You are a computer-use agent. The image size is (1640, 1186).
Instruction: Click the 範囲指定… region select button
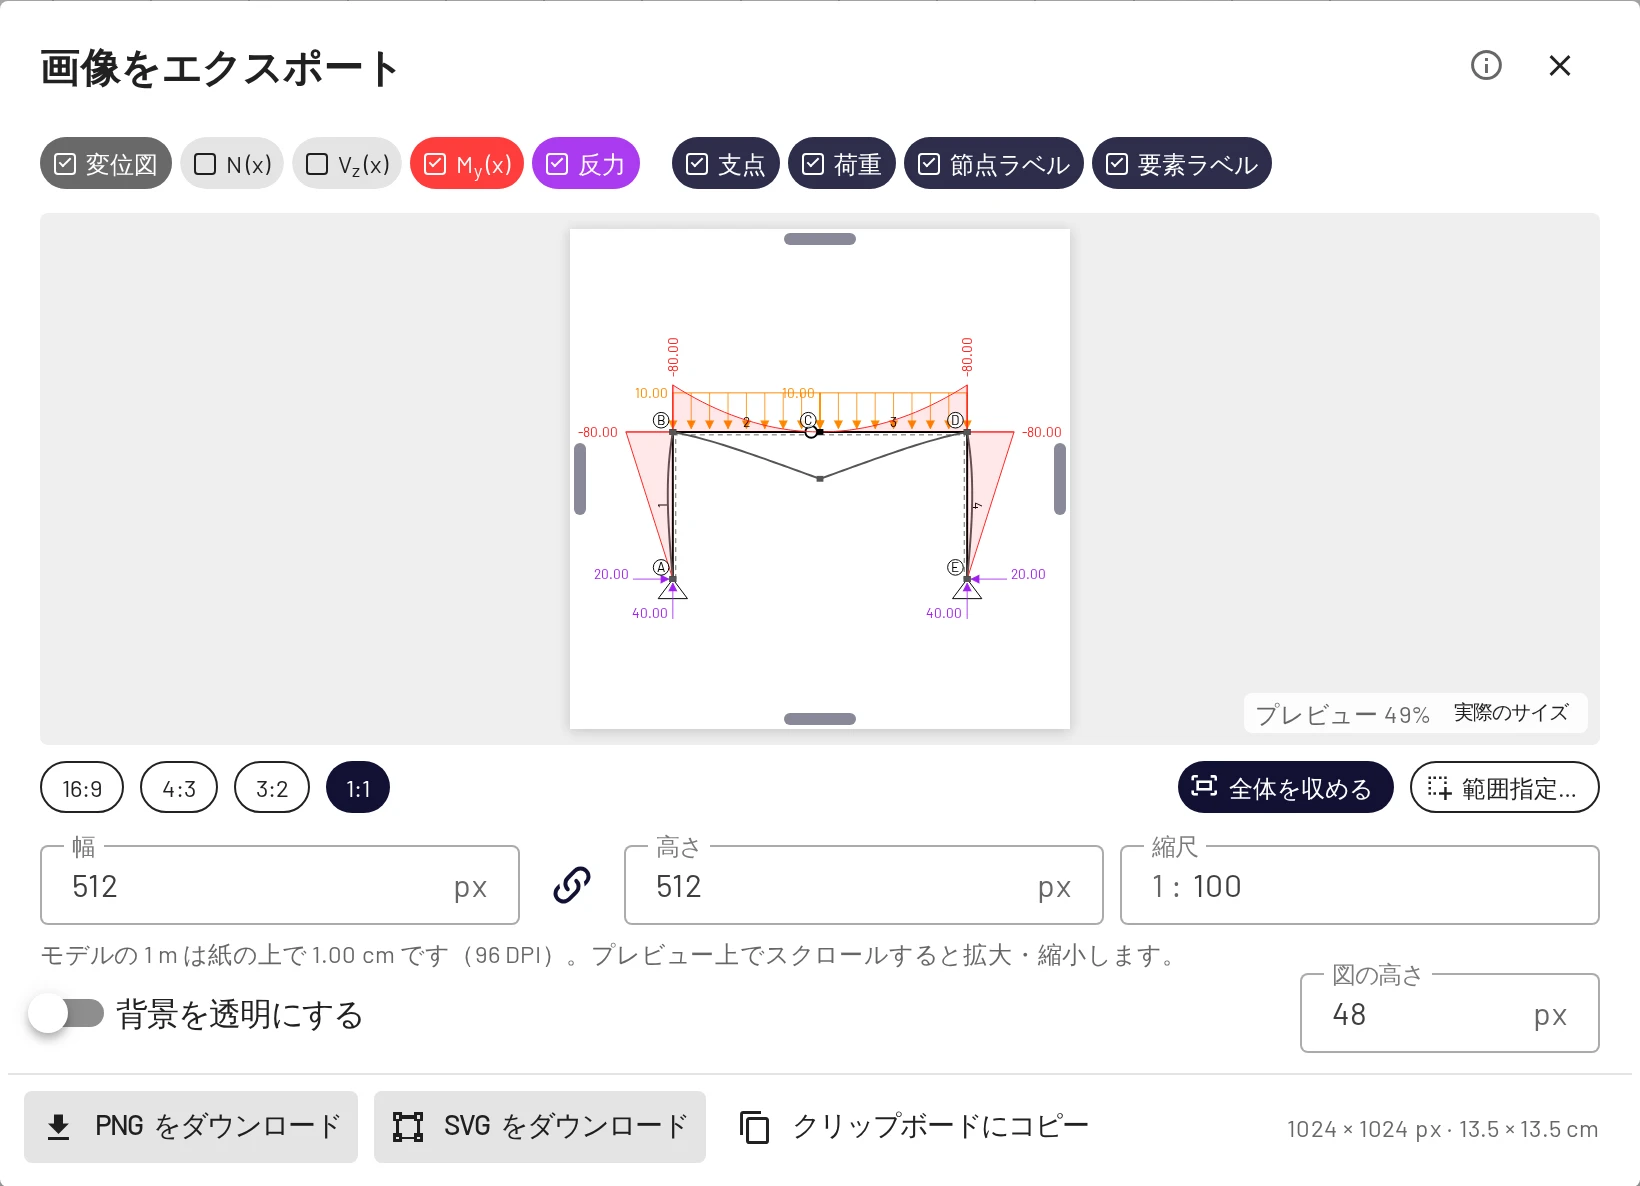1505,788
